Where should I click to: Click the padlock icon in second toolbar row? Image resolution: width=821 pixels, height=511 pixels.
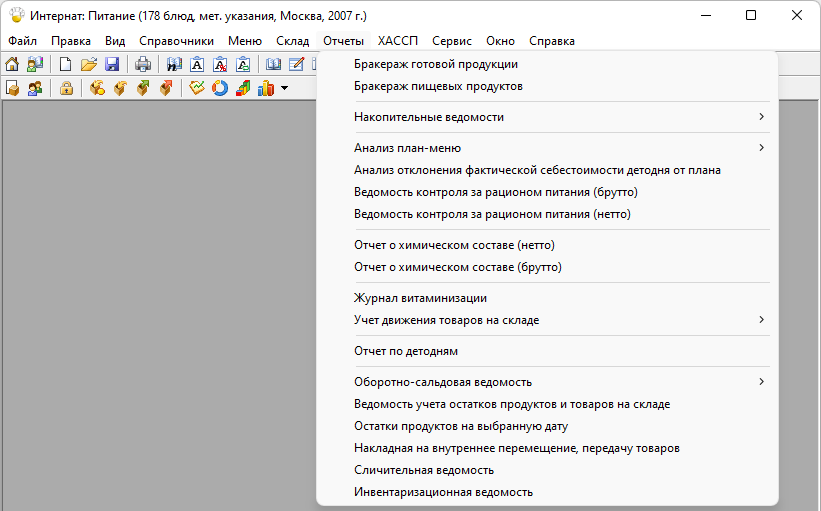[x=66, y=89]
